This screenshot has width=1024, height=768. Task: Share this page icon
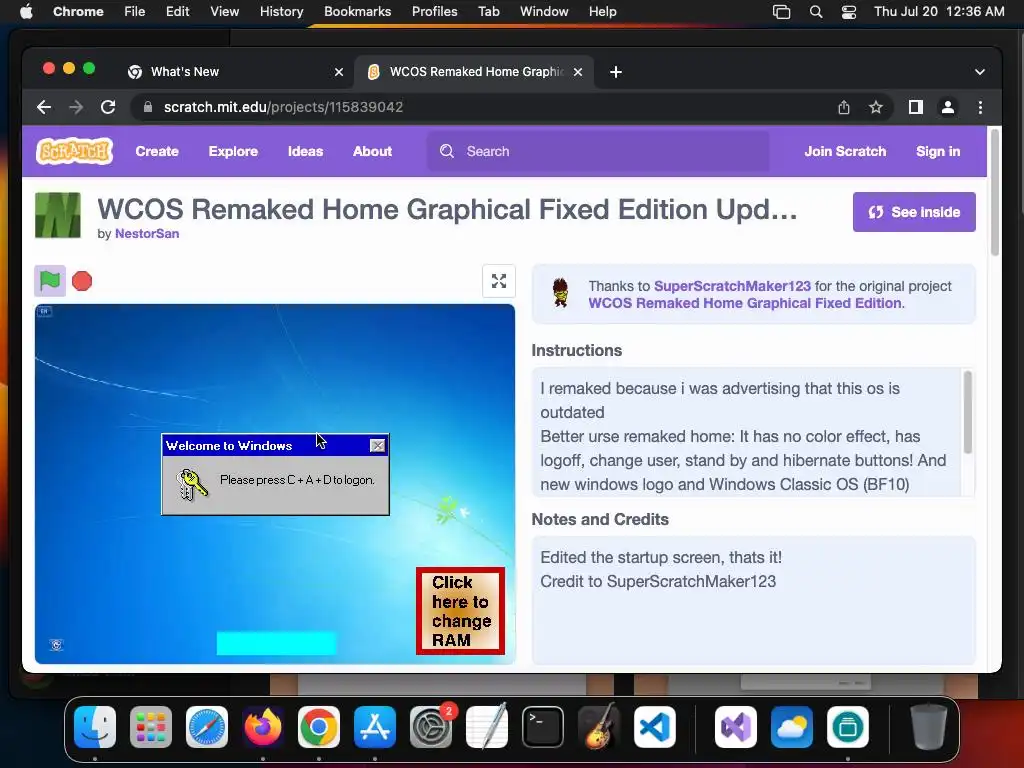844,107
